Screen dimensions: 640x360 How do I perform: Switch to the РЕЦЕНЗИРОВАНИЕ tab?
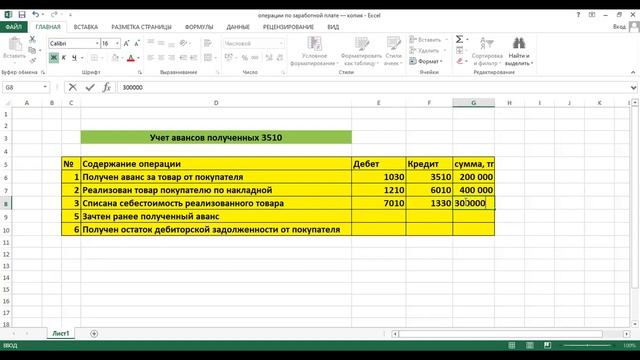coord(288,27)
